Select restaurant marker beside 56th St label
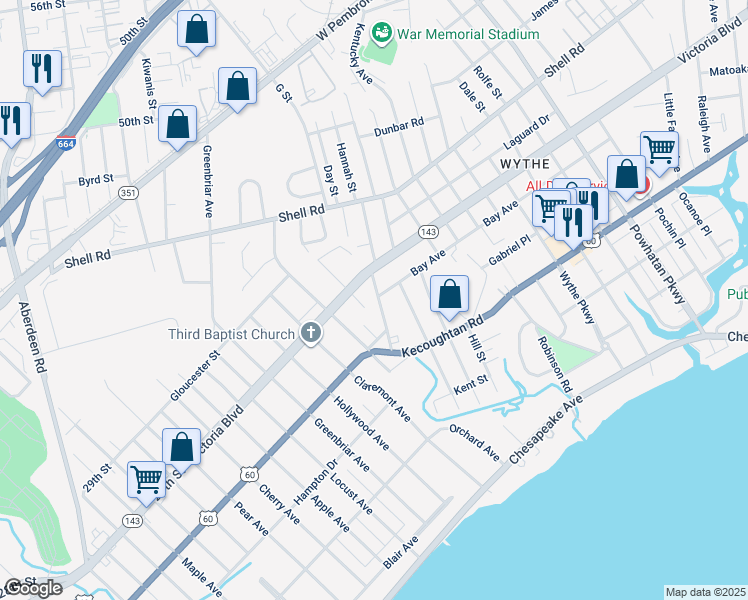Image resolution: width=748 pixels, height=600 pixels. (42, 70)
